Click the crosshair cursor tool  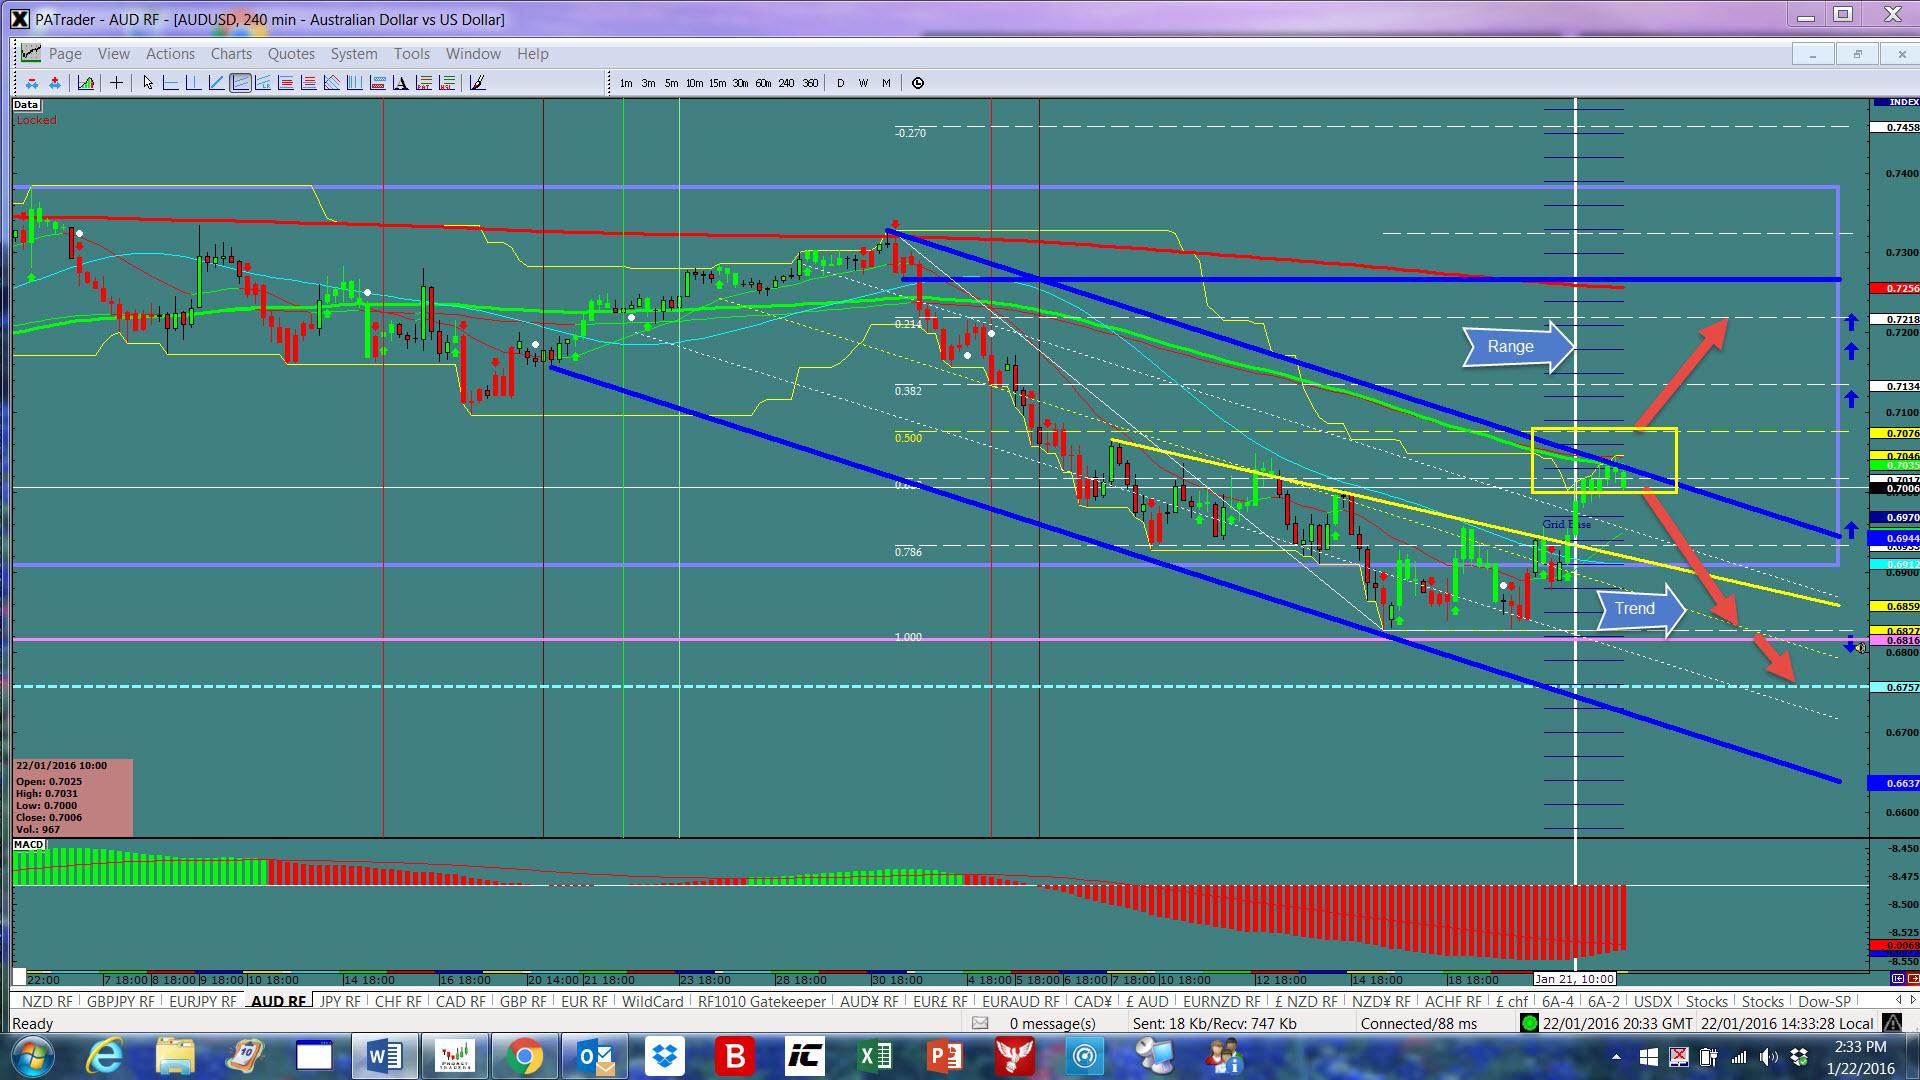click(116, 83)
